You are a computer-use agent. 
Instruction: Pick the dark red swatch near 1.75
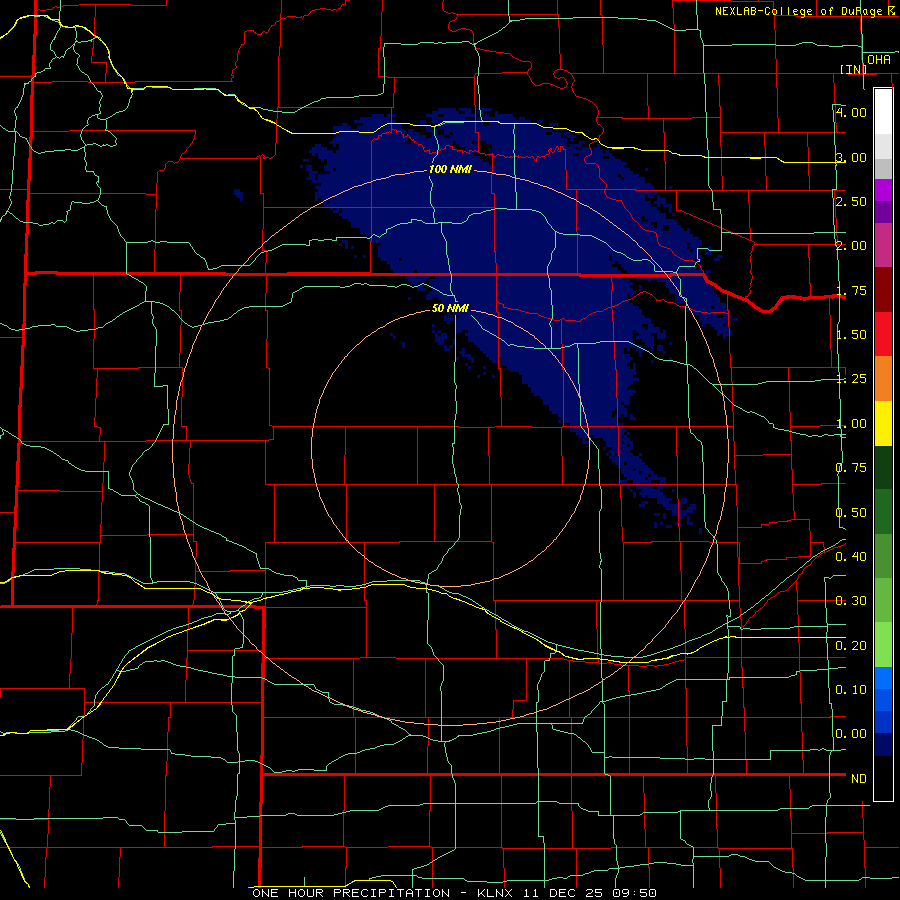click(883, 290)
